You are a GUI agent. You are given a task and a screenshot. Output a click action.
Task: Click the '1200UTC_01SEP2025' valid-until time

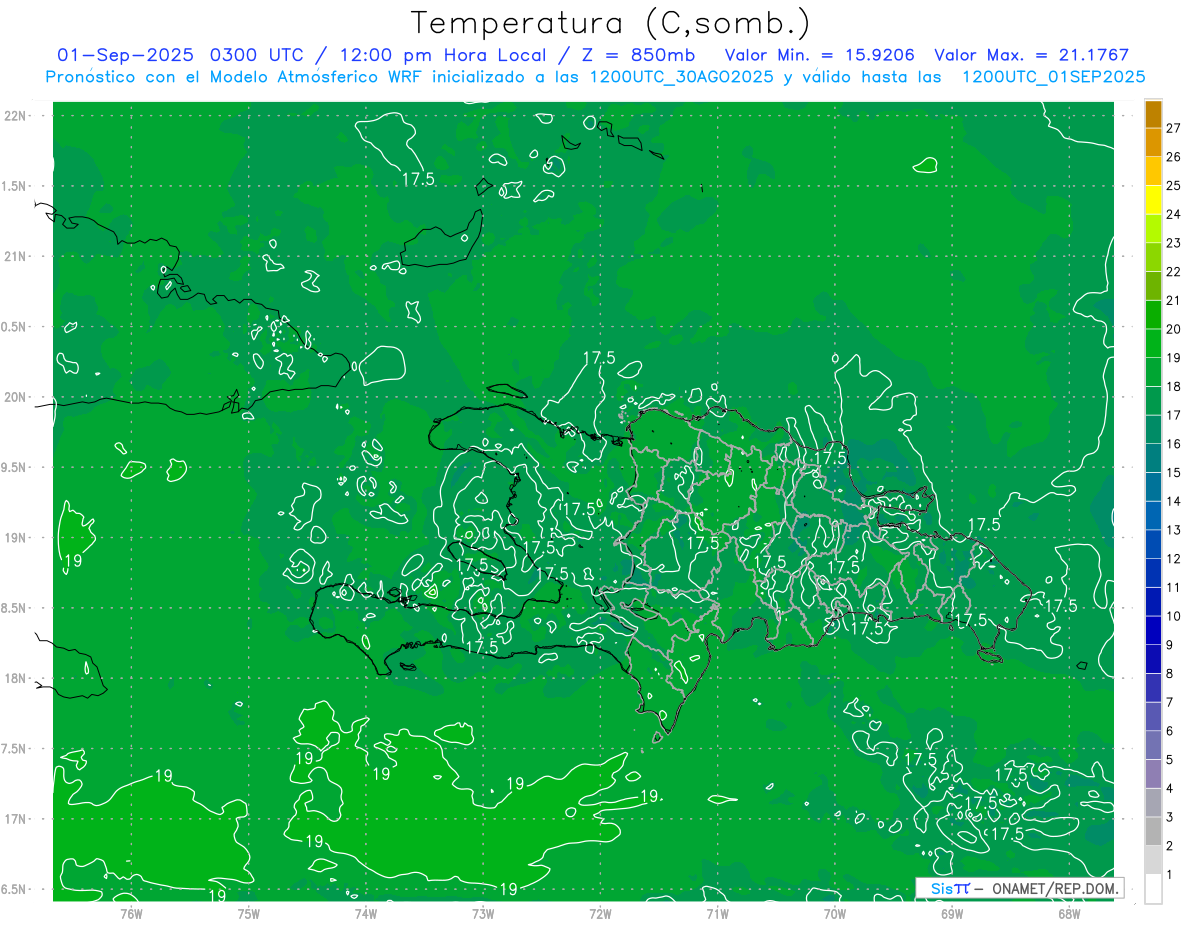point(1053,77)
